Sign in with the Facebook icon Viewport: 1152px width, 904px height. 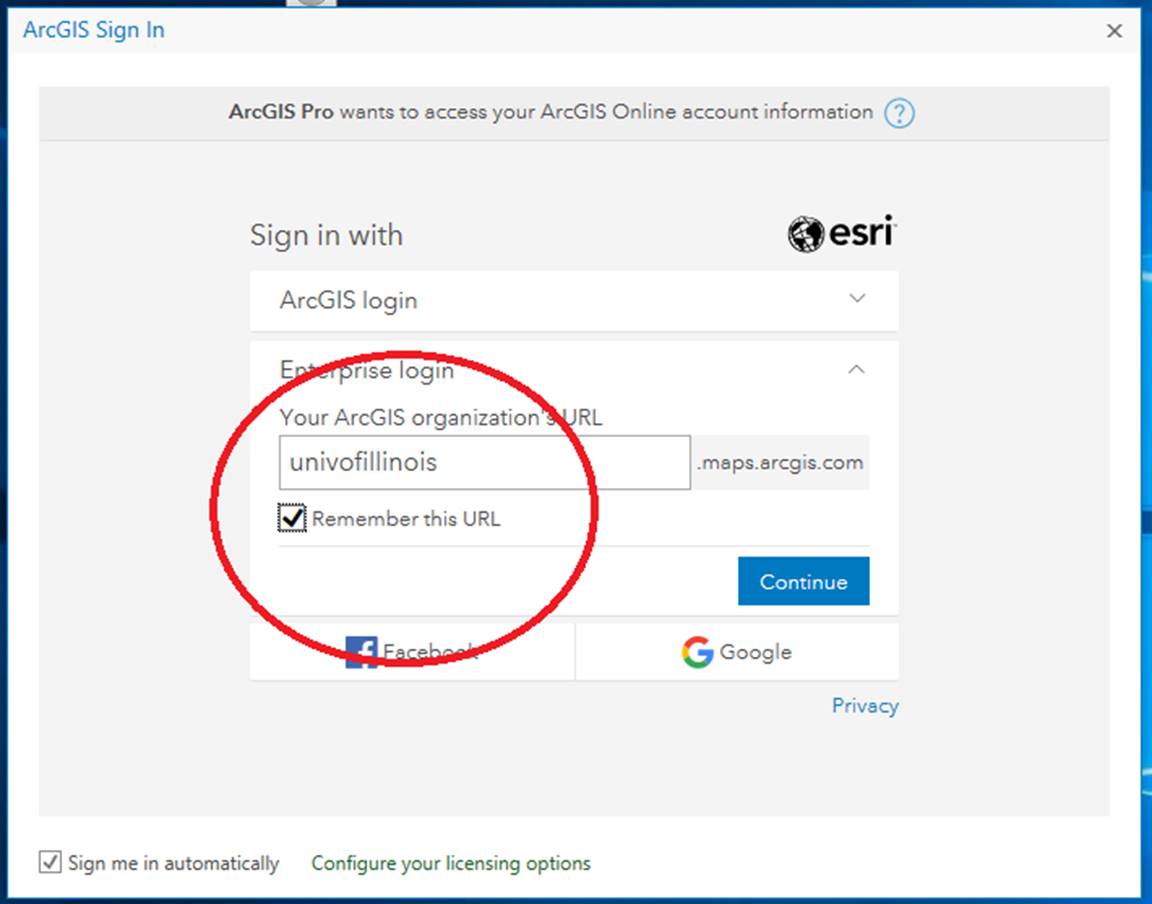coord(361,652)
